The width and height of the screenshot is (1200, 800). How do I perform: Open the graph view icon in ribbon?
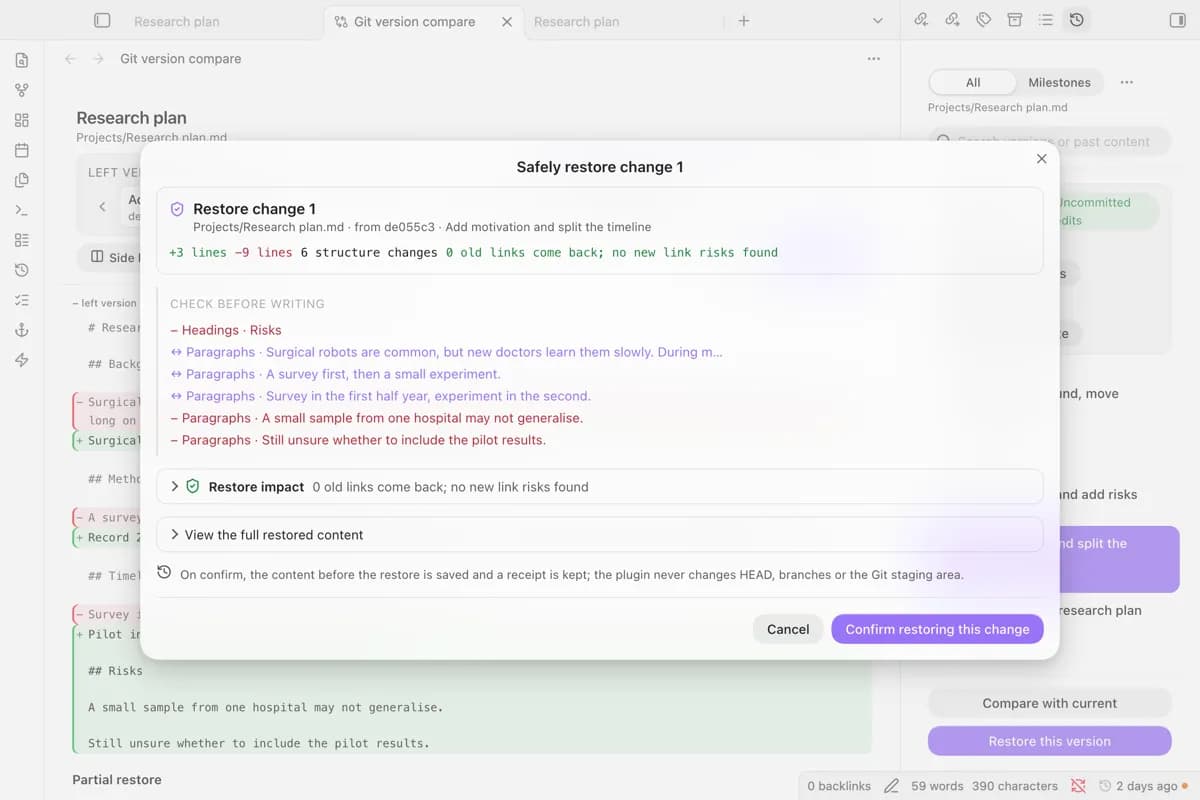[22, 90]
